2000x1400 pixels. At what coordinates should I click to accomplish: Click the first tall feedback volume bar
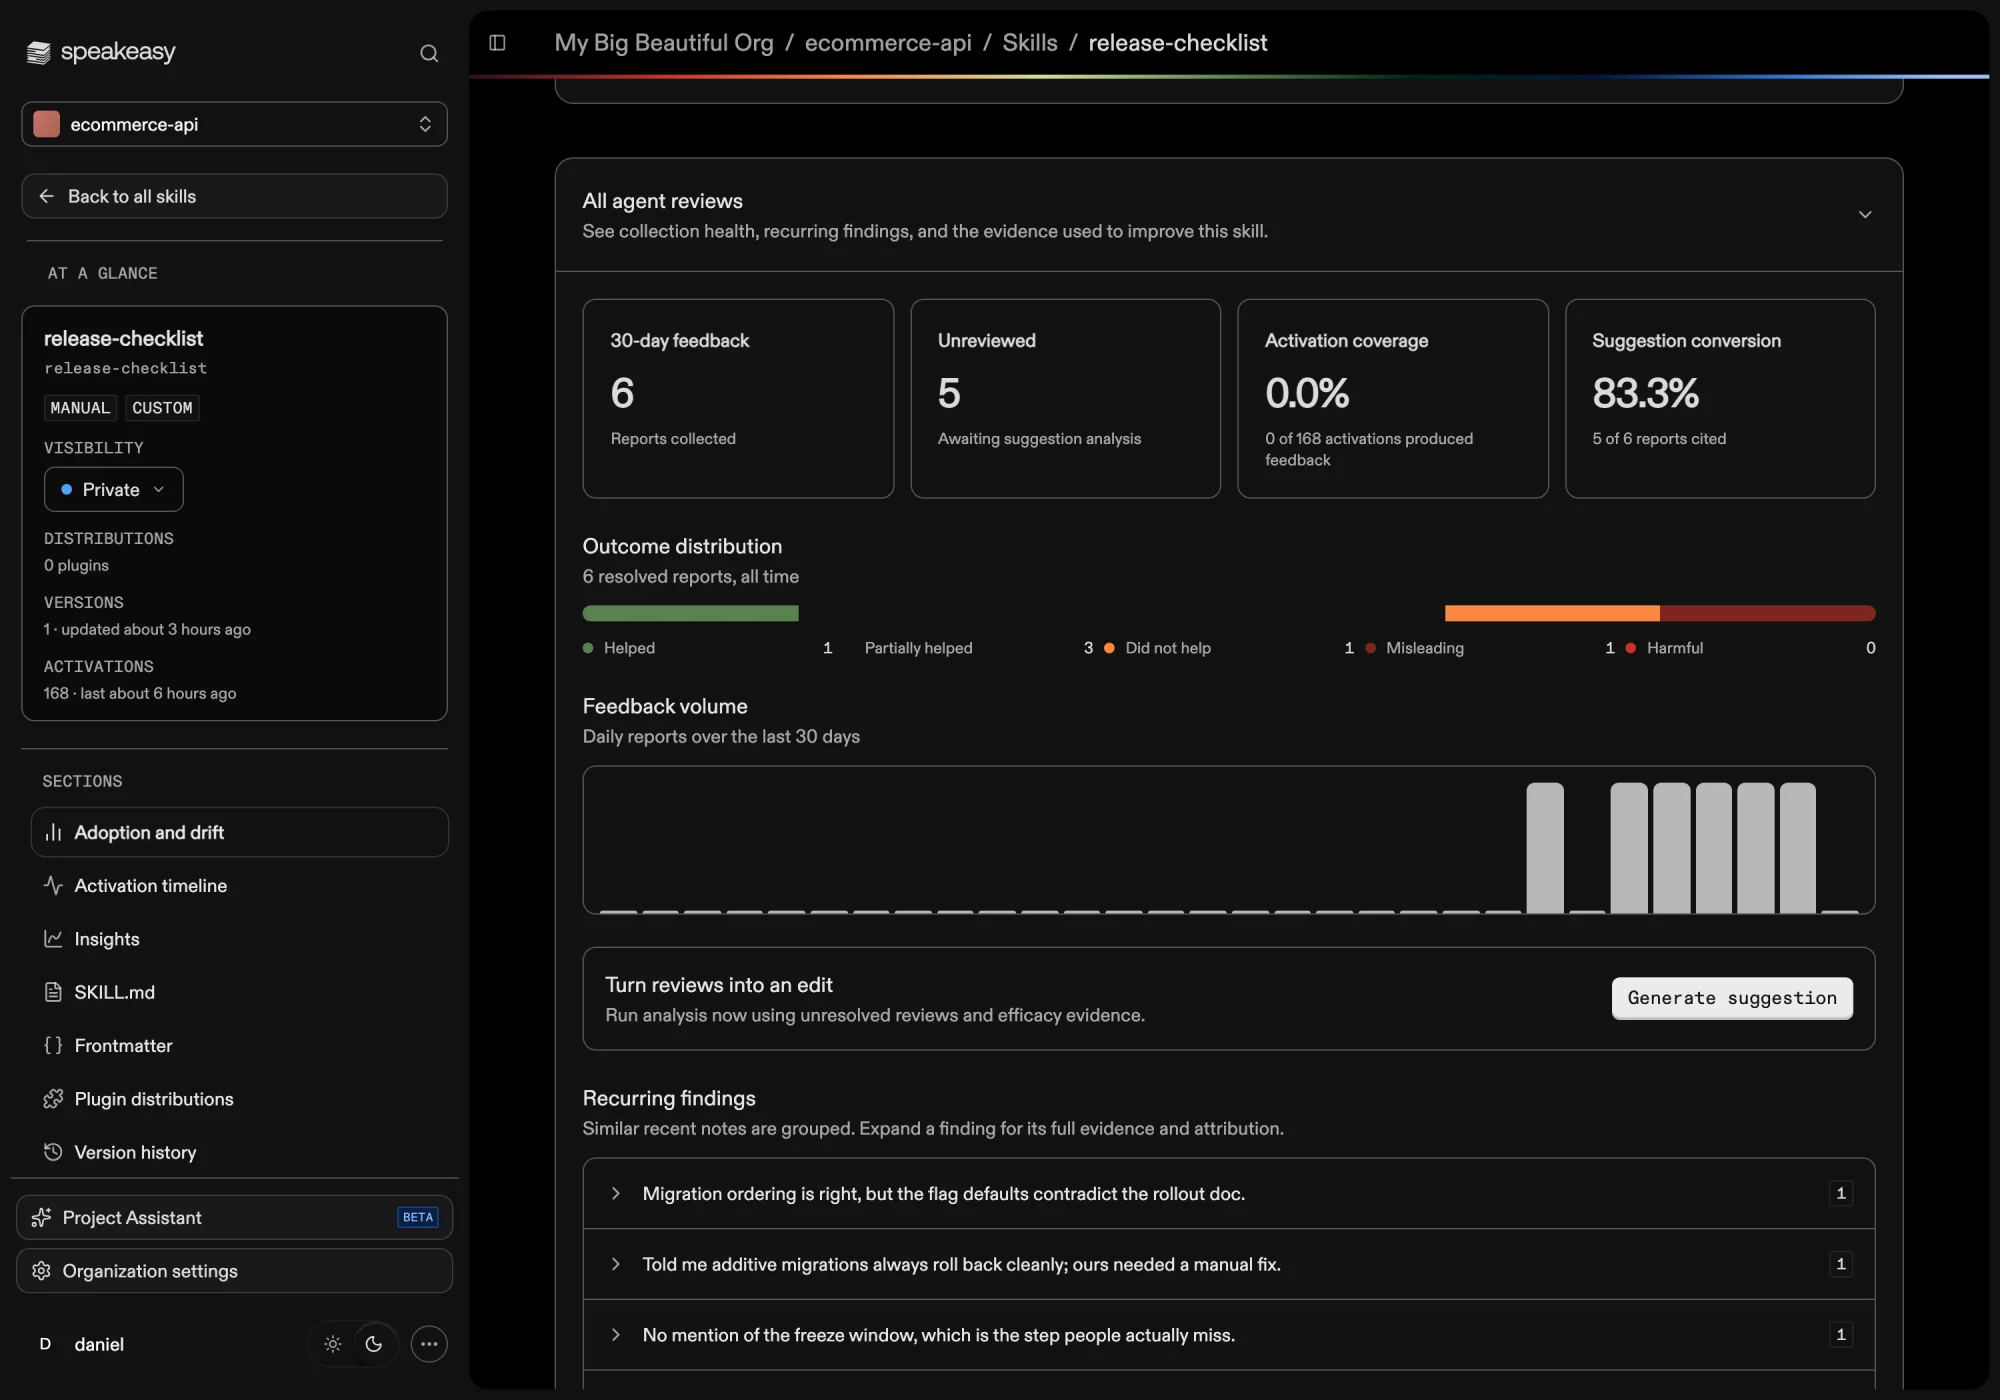[1544, 848]
